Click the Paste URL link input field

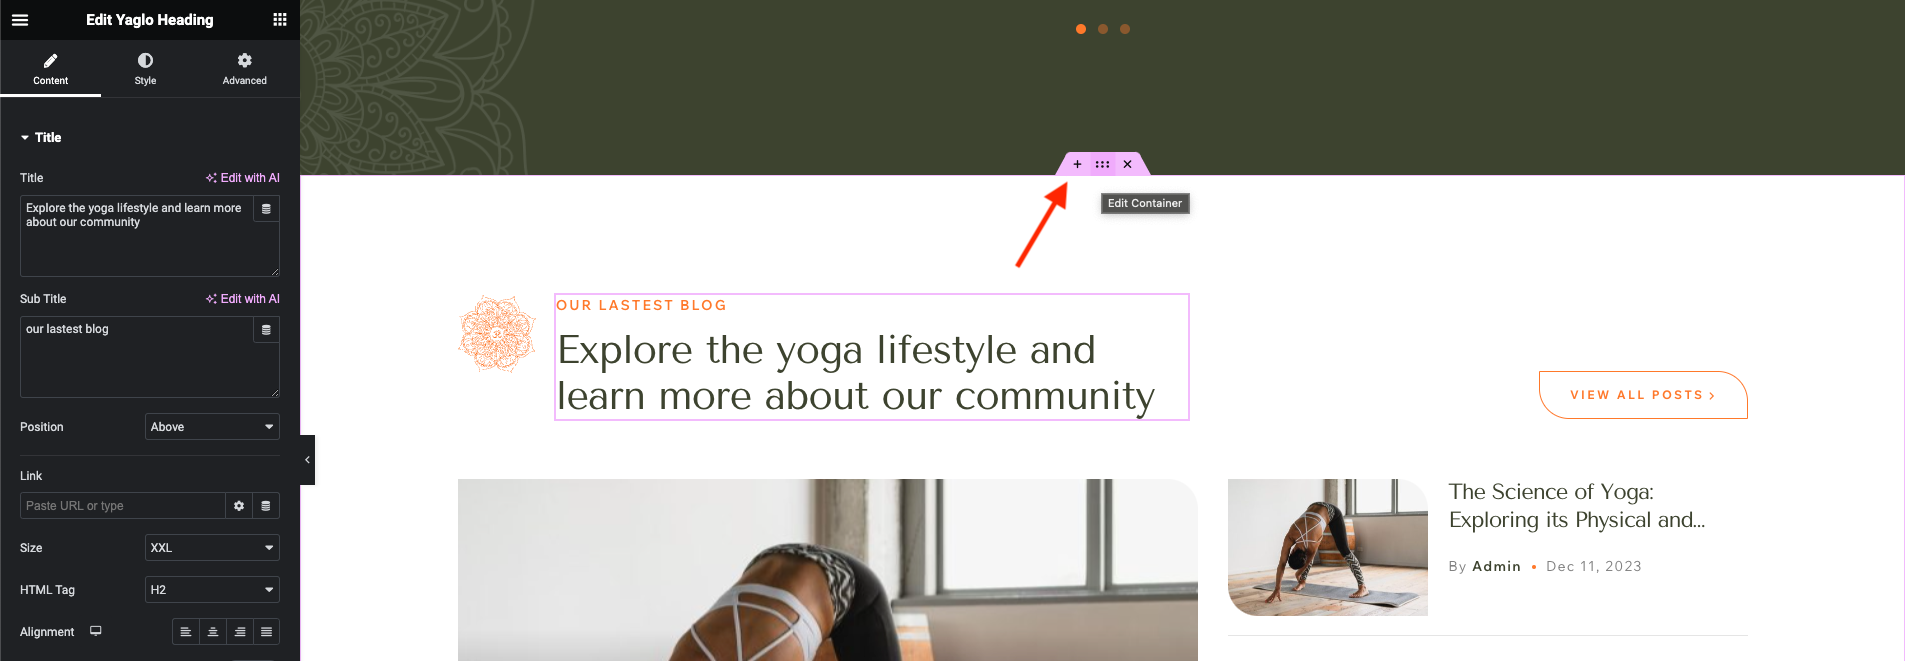pyautogui.click(x=123, y=506)
